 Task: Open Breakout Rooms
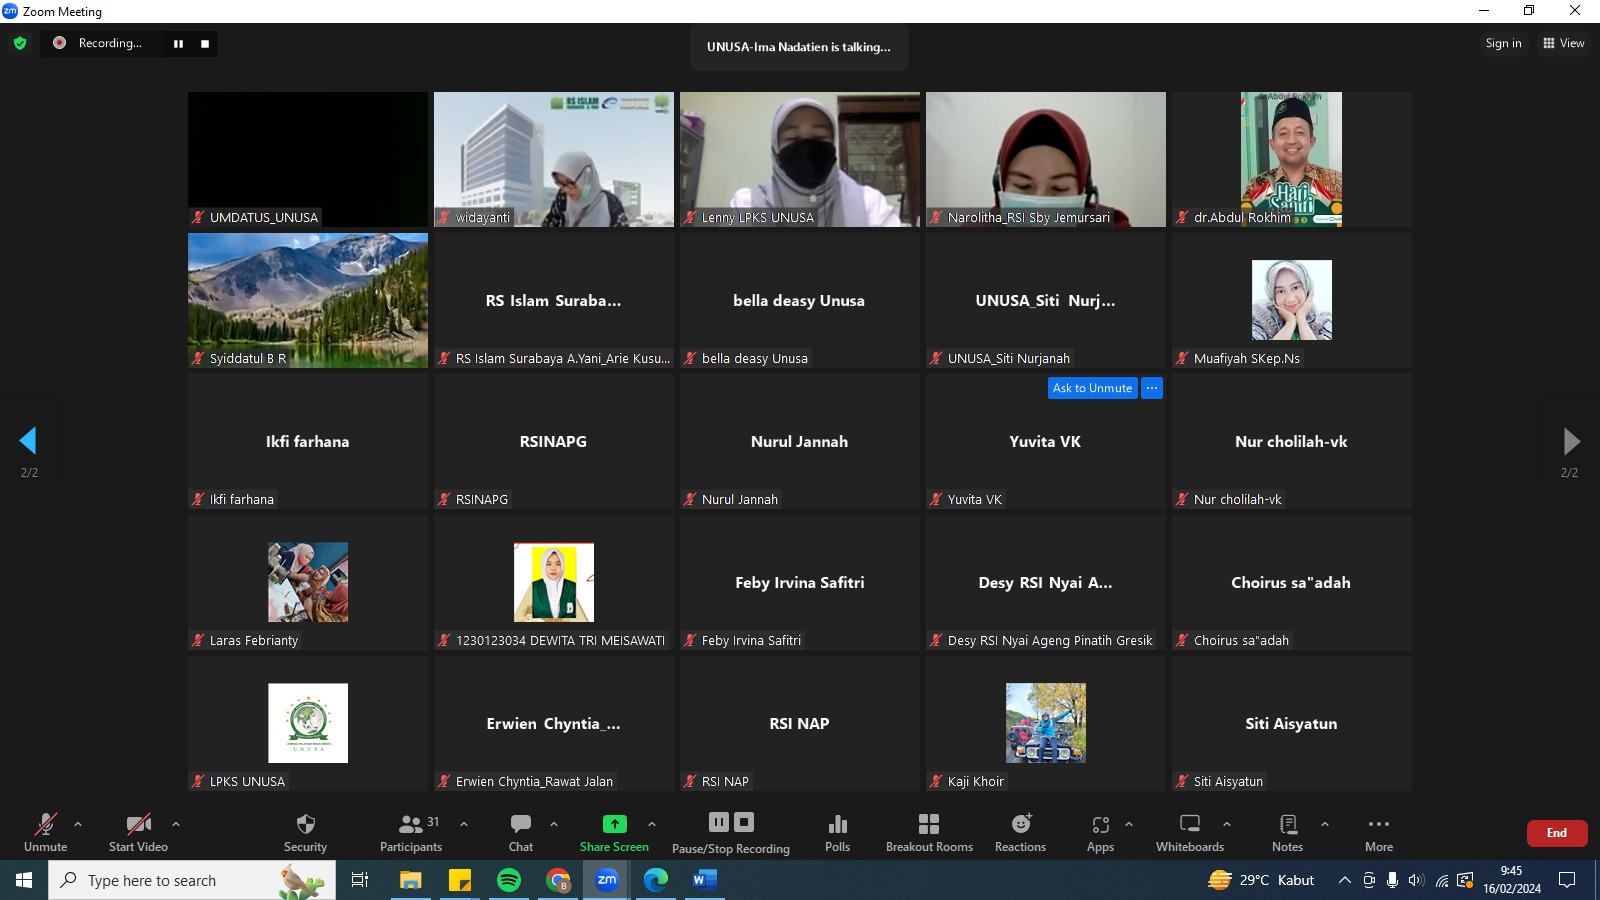coord(929,825)
